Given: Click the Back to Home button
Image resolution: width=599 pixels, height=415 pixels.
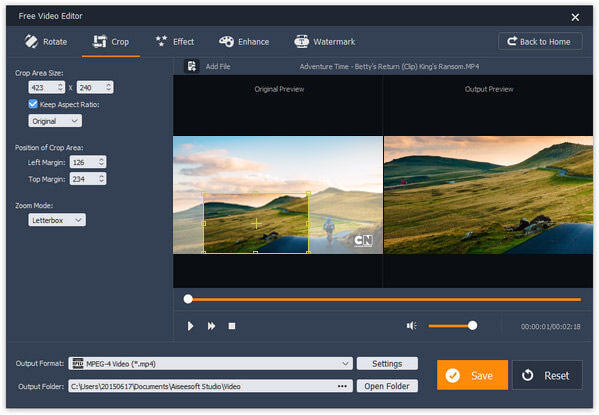Looking at the screenshot, I should 540,41.
